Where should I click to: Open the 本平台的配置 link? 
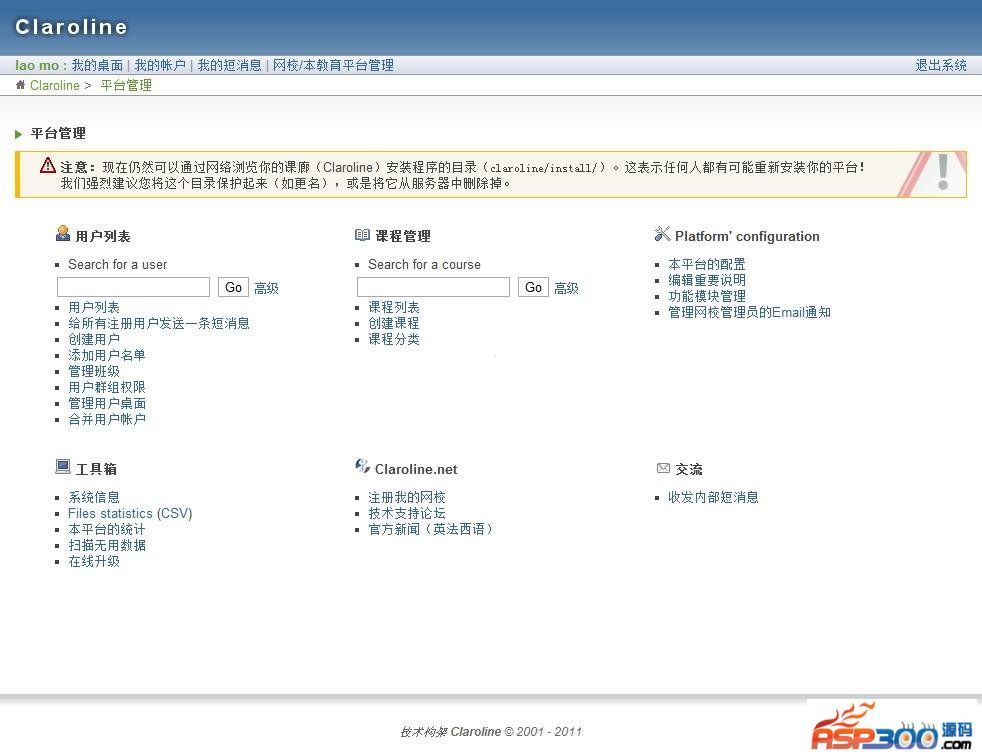(x=707, y=264)
